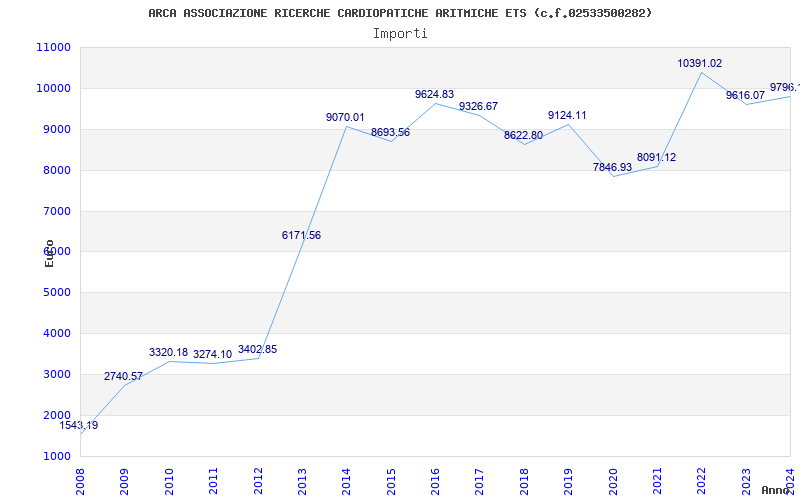Viewport: 800px width, 500px height.
Task: Click x-axis year 2011
Action: (213, 483)
